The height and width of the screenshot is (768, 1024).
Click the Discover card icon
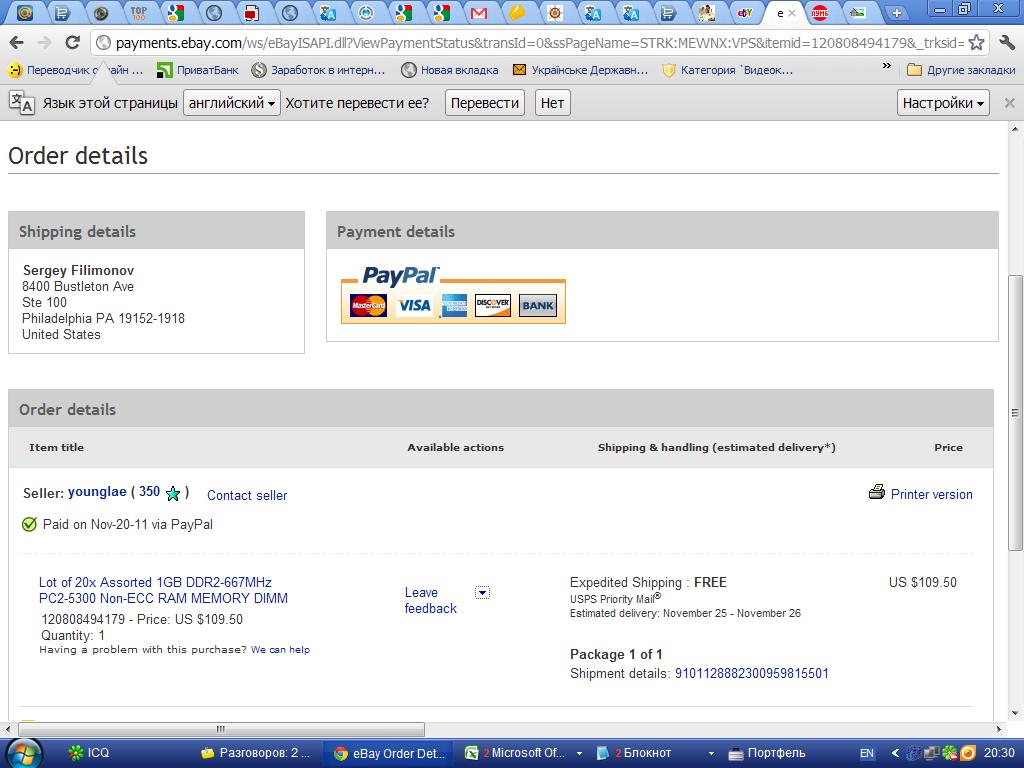pos(493,305)
